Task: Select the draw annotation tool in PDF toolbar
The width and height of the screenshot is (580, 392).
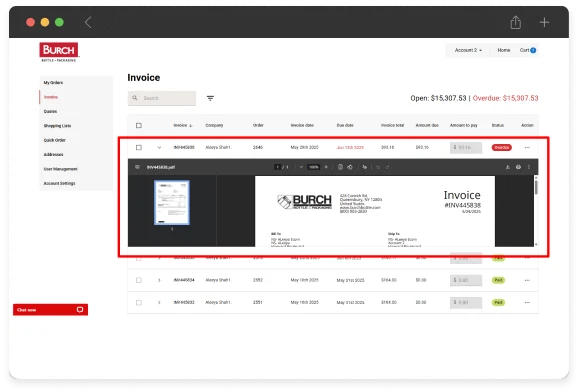Action: [365, 167]
